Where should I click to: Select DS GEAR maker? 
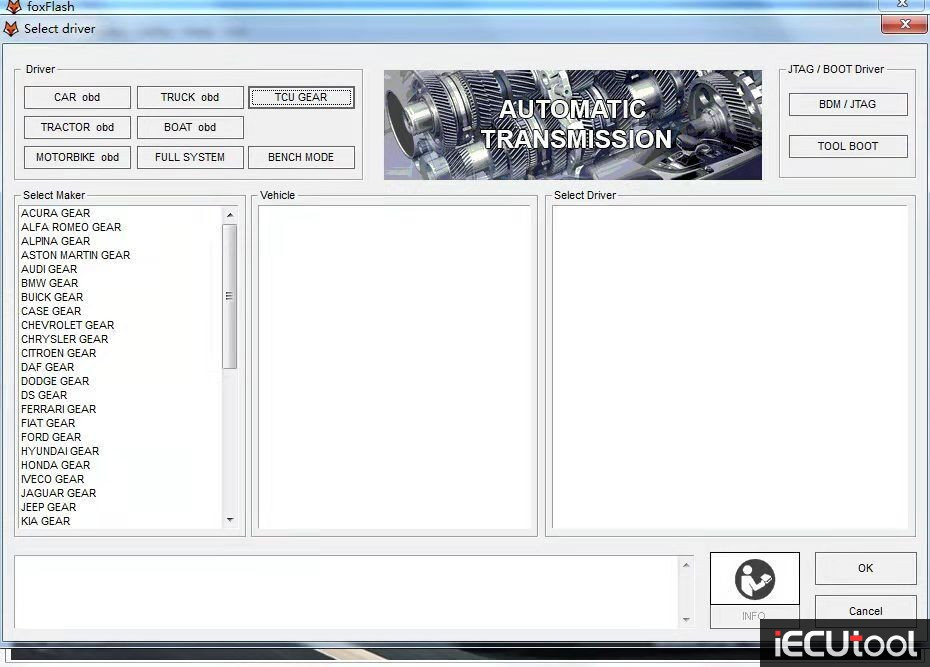tap(44, 395)
